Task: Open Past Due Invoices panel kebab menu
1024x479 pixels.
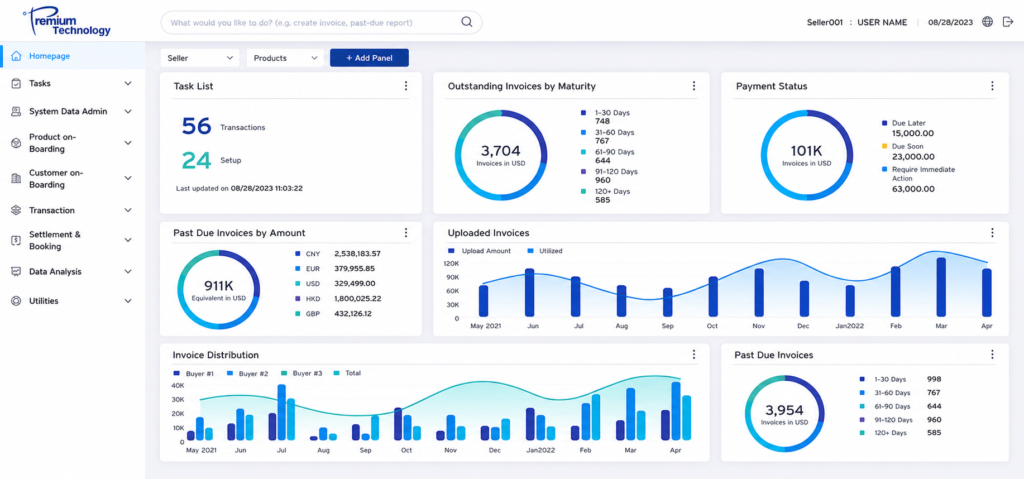Action: tap(992, 354)
